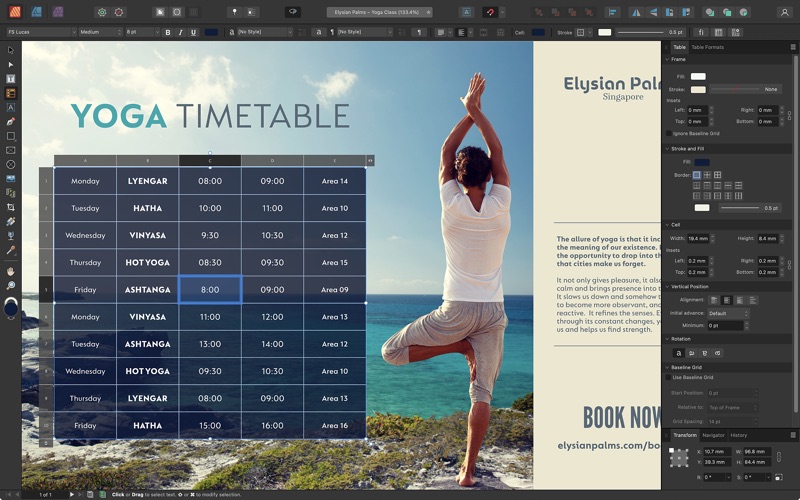Collapse the Stroke and Fill section

coord(667,148)
